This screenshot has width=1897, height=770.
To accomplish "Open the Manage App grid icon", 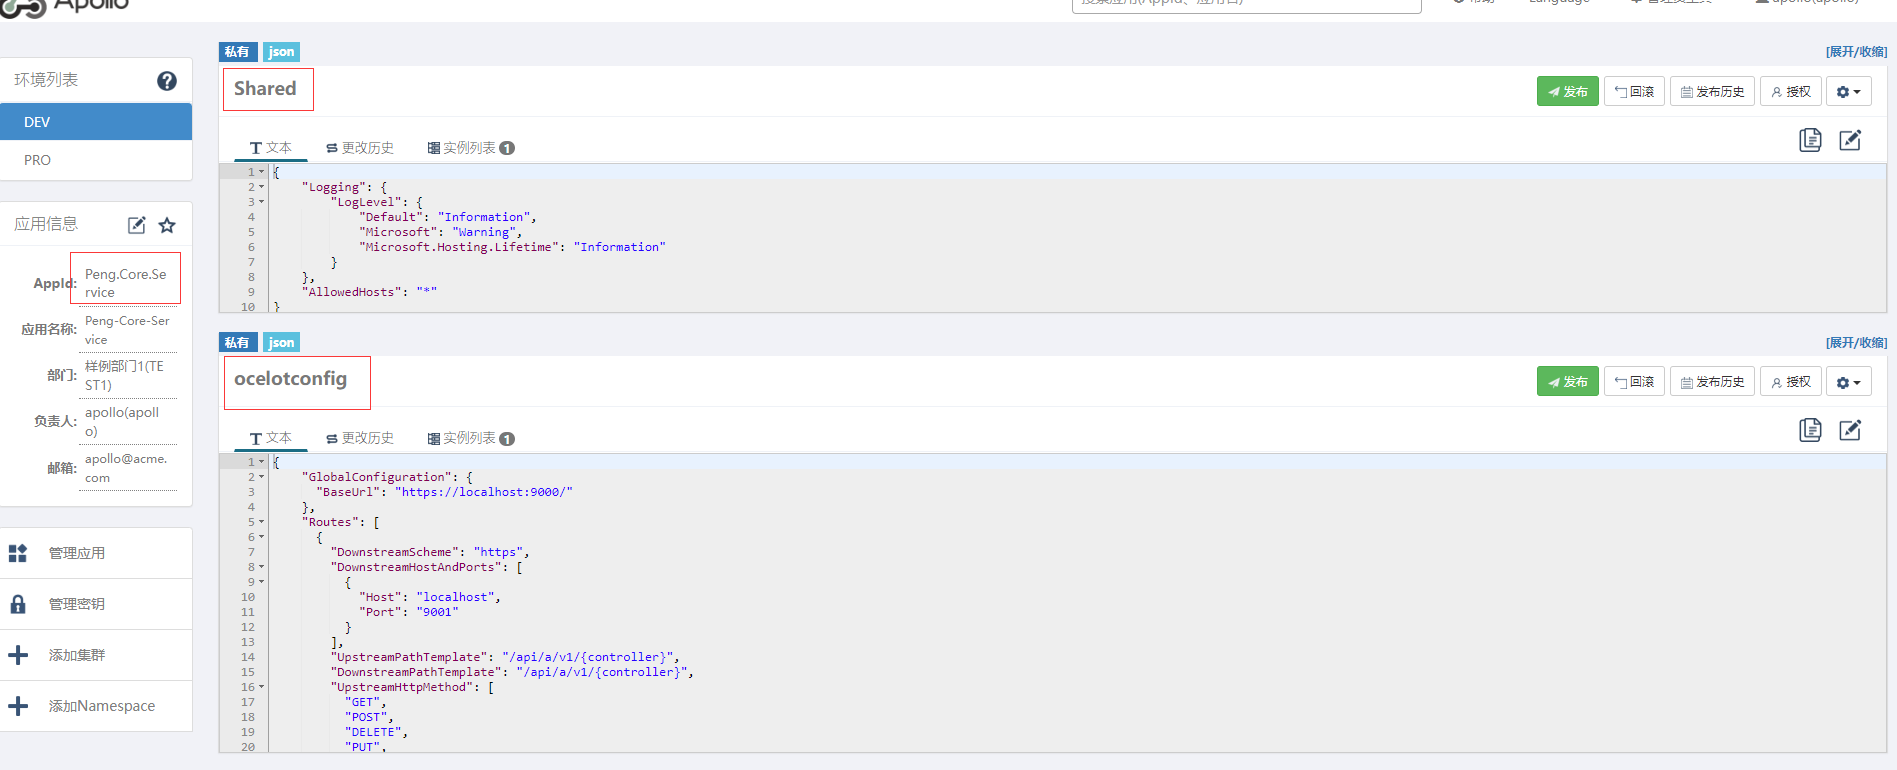I will (x=18, y=553).
